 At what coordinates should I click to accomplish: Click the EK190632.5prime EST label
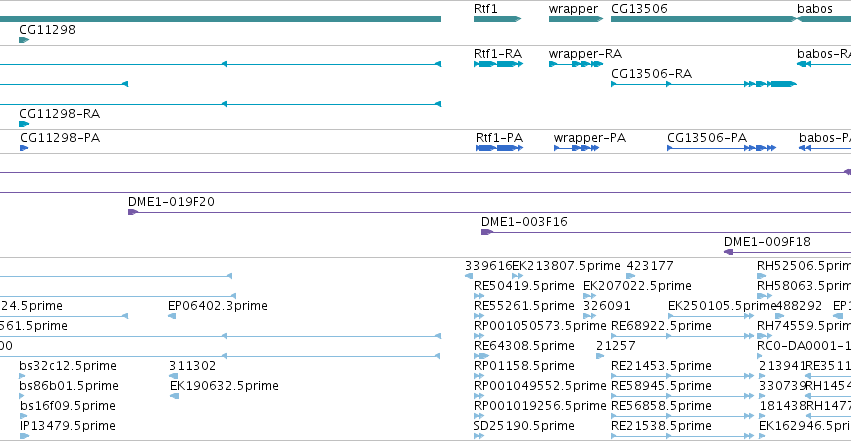coord(224,387)
